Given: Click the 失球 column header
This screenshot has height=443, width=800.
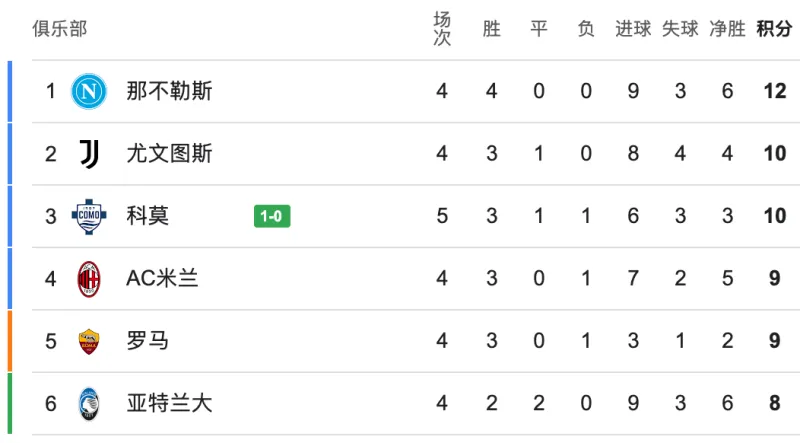Looking at the screenshot, I should (680, 29).
